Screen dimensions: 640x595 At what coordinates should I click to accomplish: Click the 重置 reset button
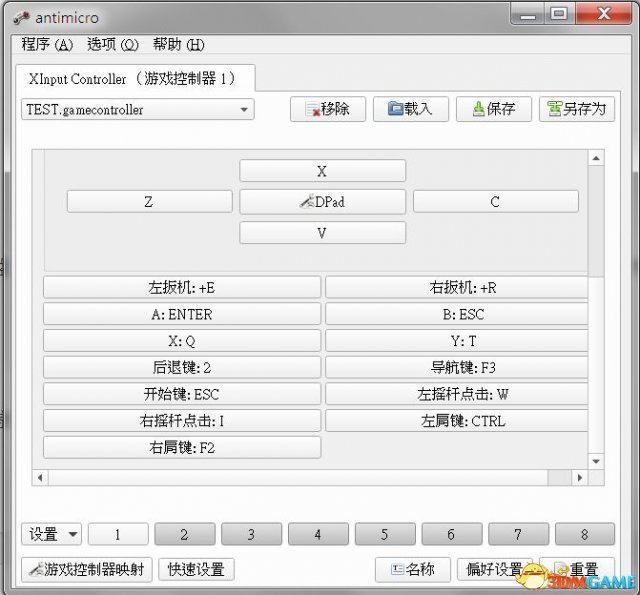click(x=577, y=569)
